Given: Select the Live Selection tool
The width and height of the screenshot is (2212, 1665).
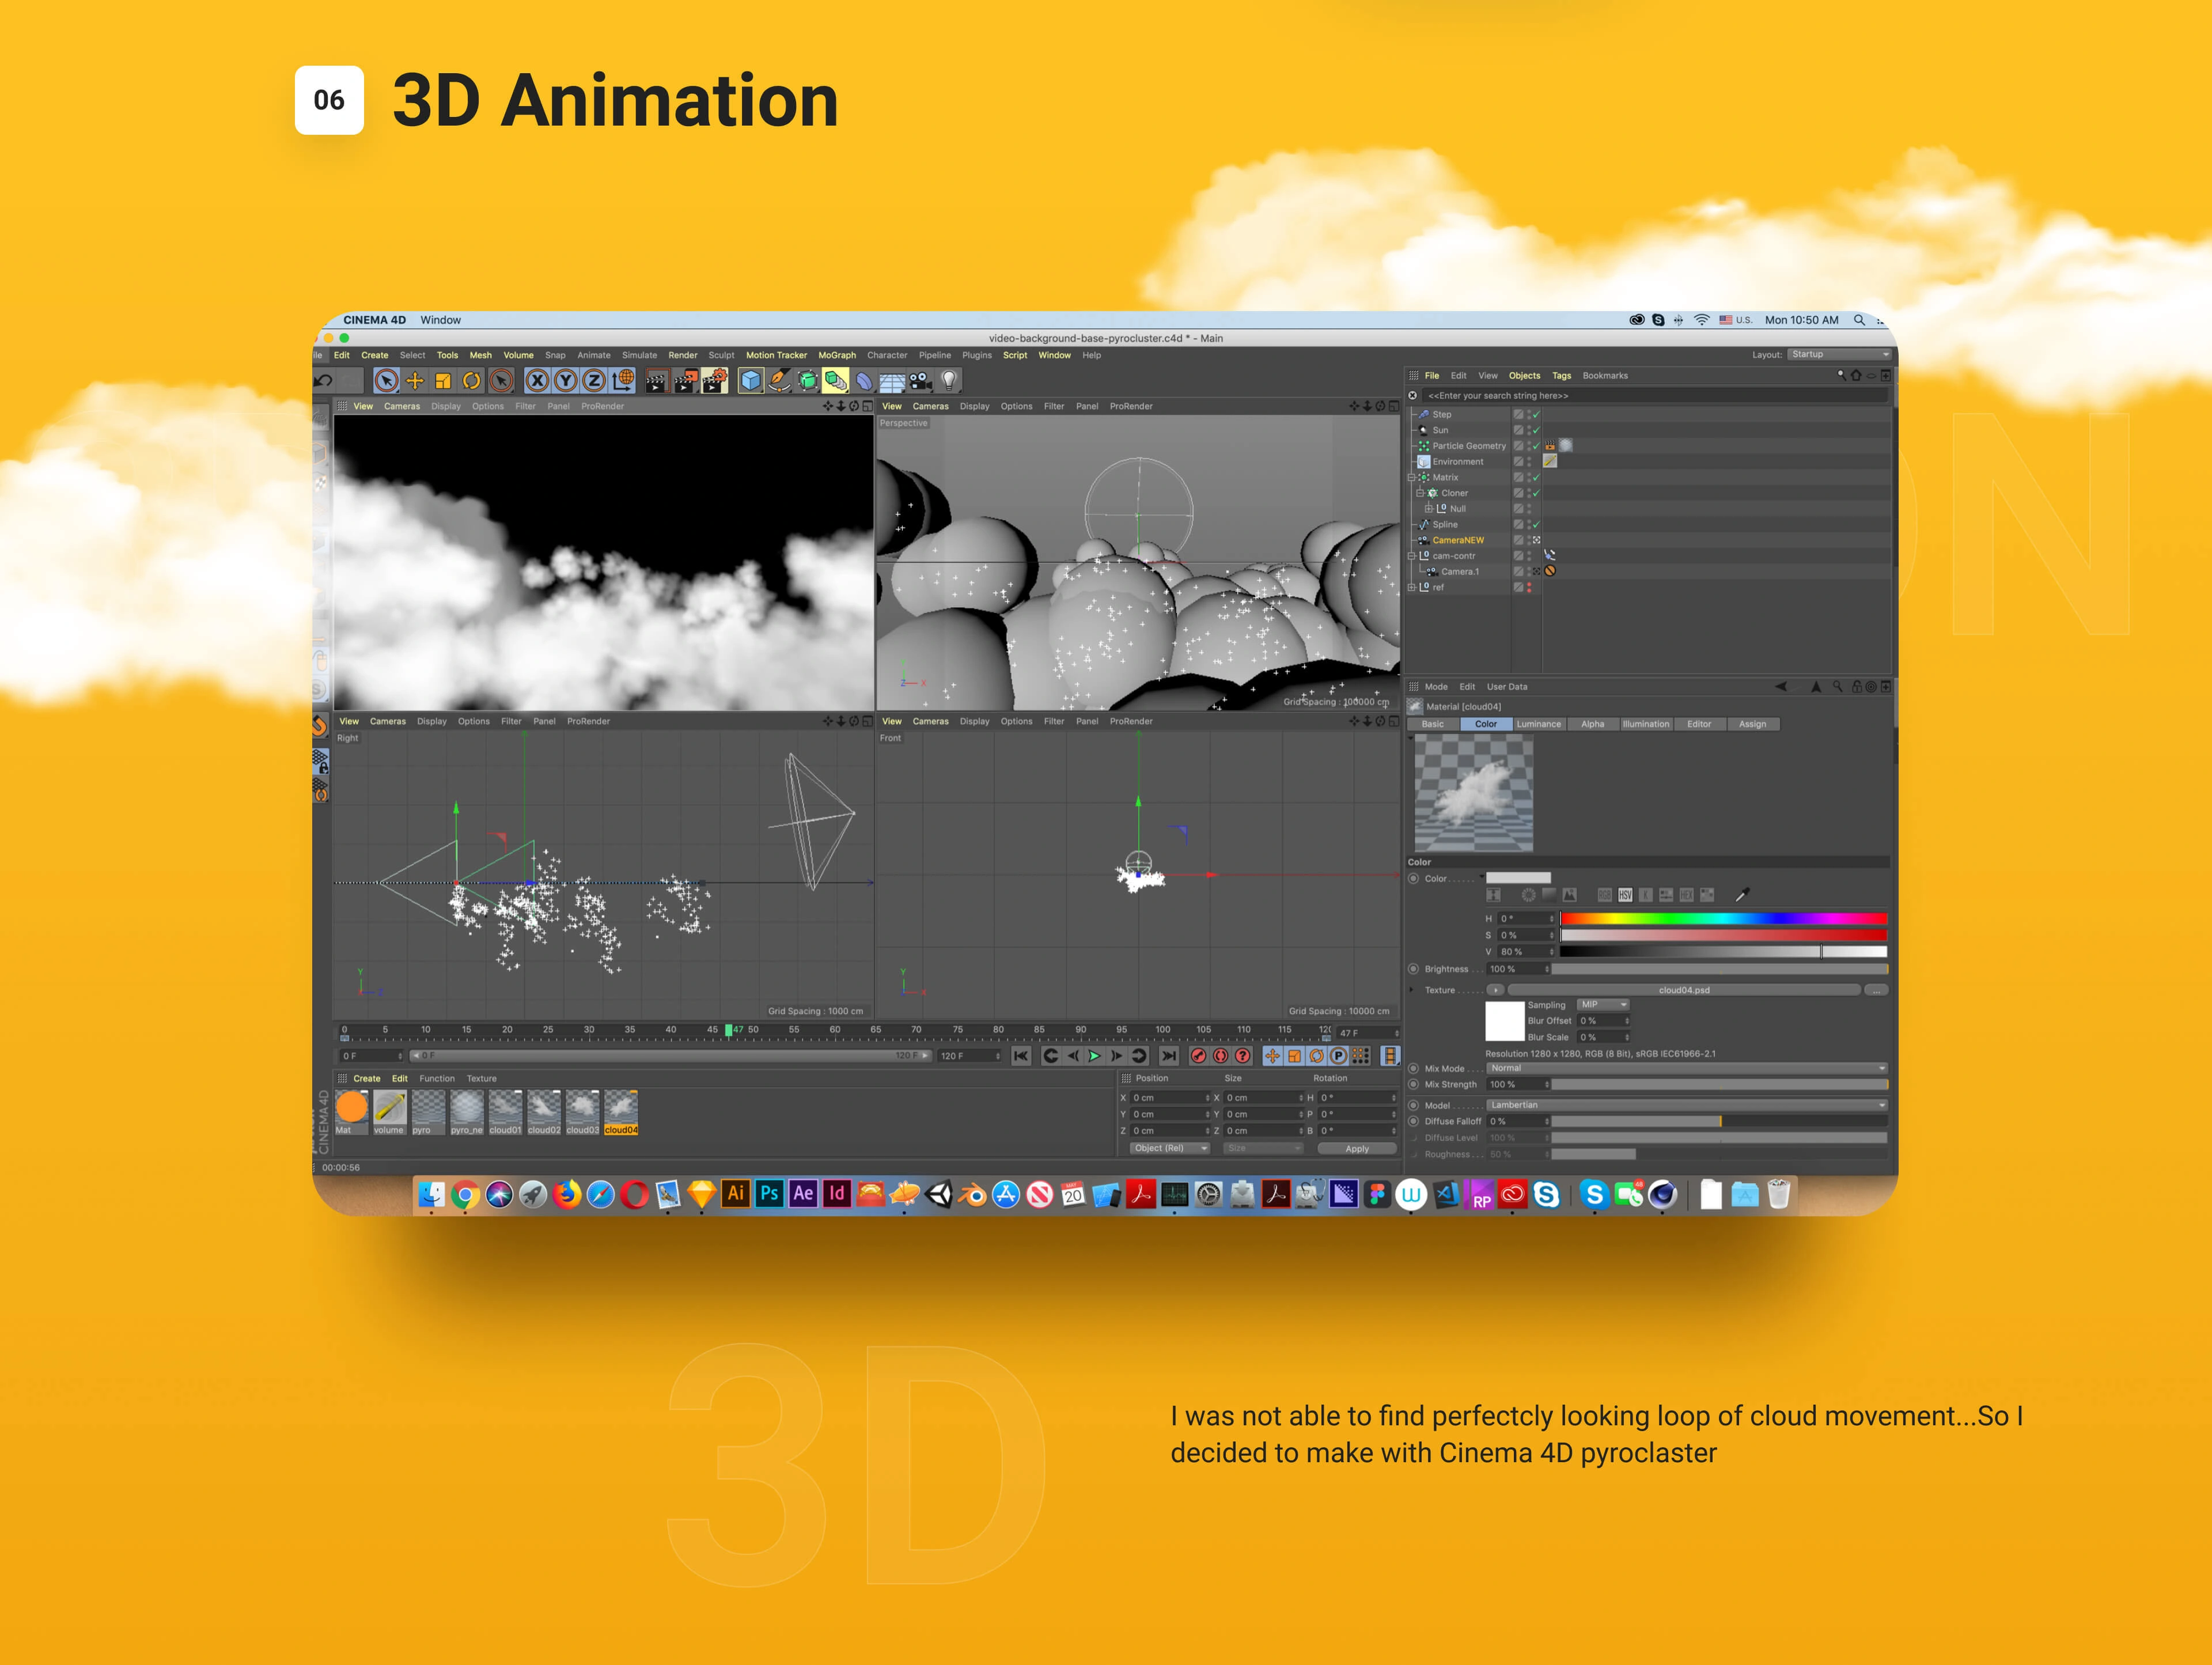Looking at the screenshot, I should (386, 380).
